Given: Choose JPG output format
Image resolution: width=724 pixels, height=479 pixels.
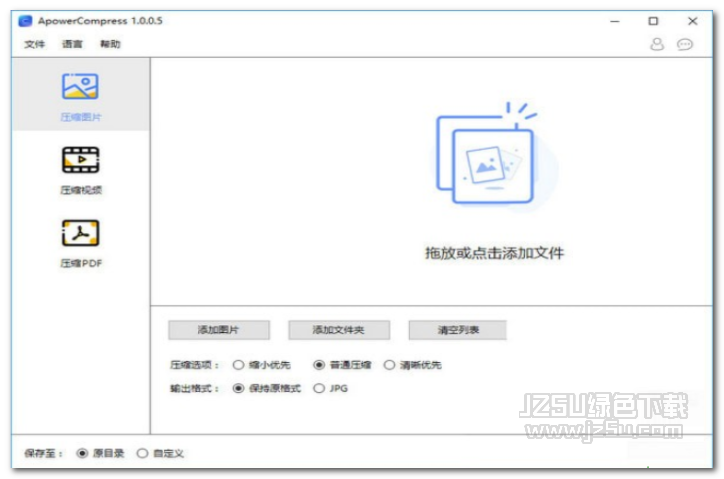Looking at the screenshot, I should [330, 388].
